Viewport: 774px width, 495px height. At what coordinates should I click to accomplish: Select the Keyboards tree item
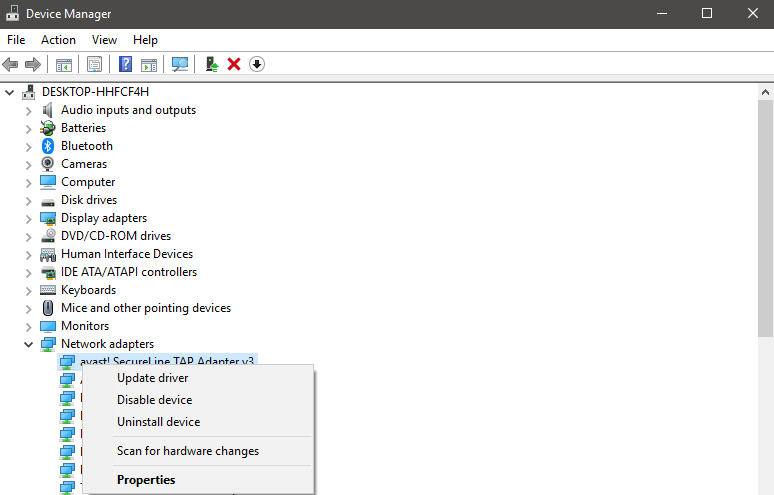(88, 290)
